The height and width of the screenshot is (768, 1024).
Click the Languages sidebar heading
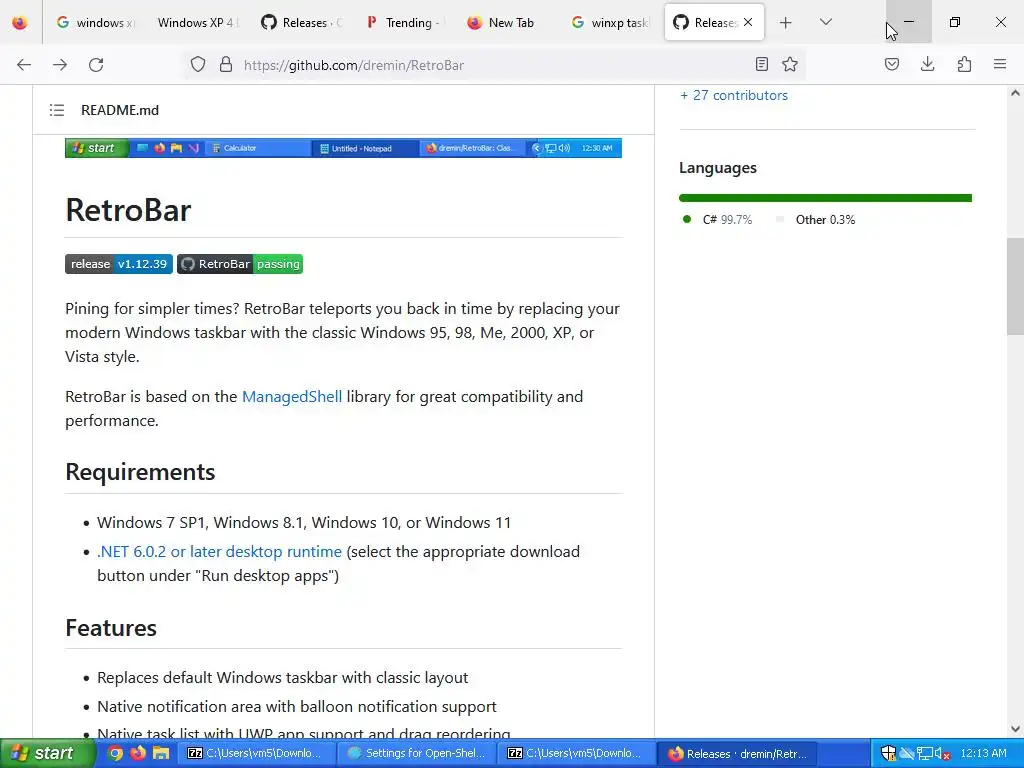(x=718, y=168)
